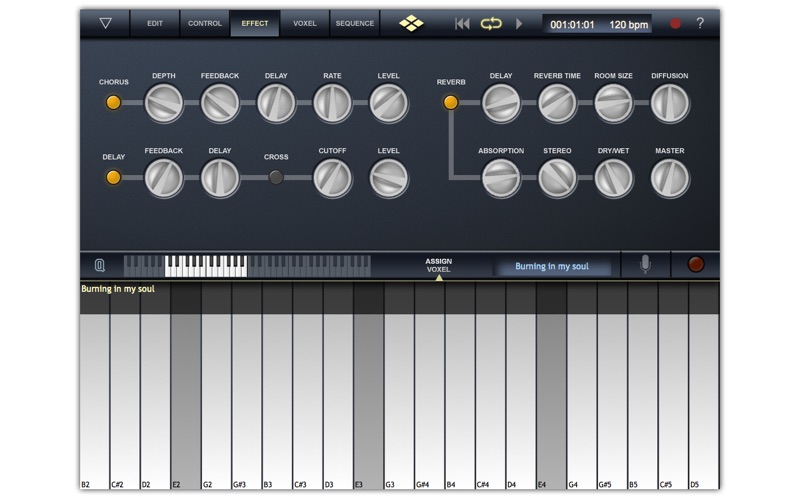Toggle the CHORUS effect on/off LED
Screen dimensions: 800x500
pos(113,103)
